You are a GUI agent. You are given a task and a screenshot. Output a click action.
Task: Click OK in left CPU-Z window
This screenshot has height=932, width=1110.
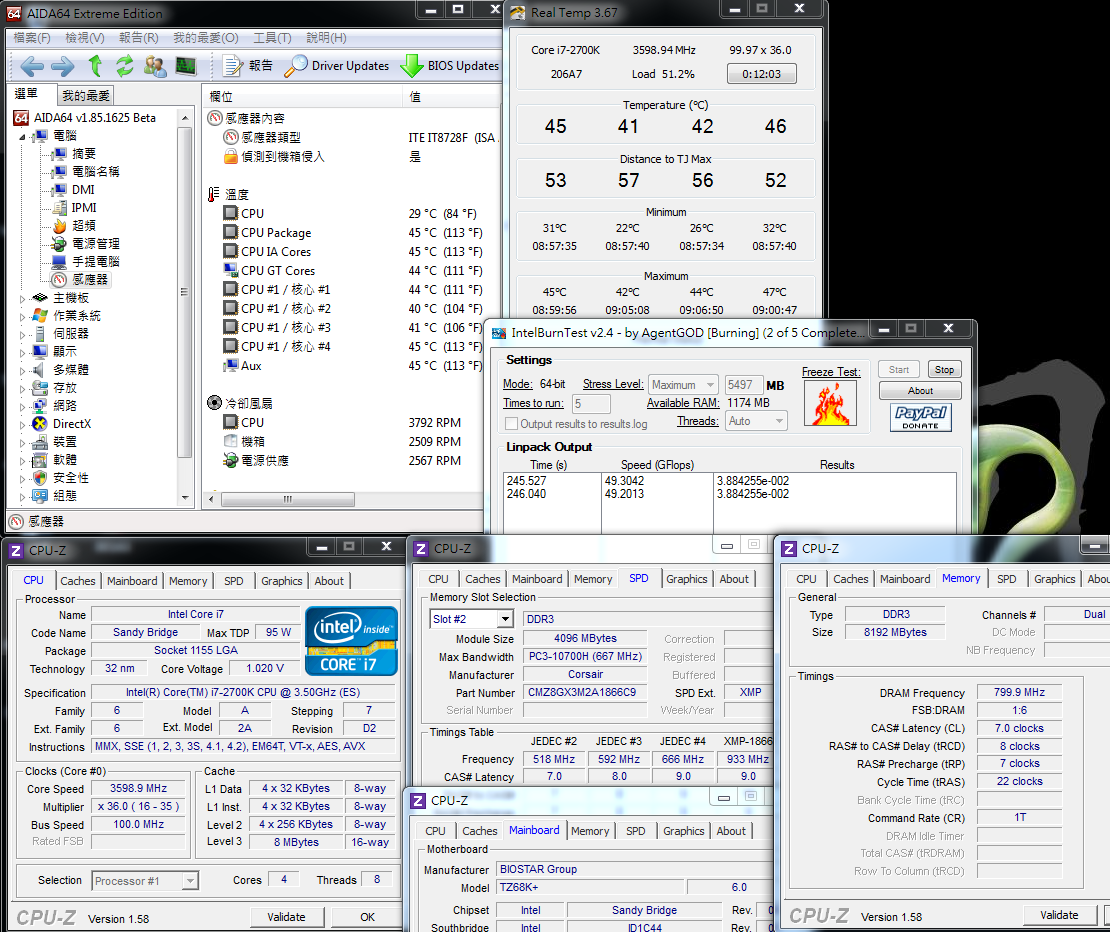coord(367,916)
